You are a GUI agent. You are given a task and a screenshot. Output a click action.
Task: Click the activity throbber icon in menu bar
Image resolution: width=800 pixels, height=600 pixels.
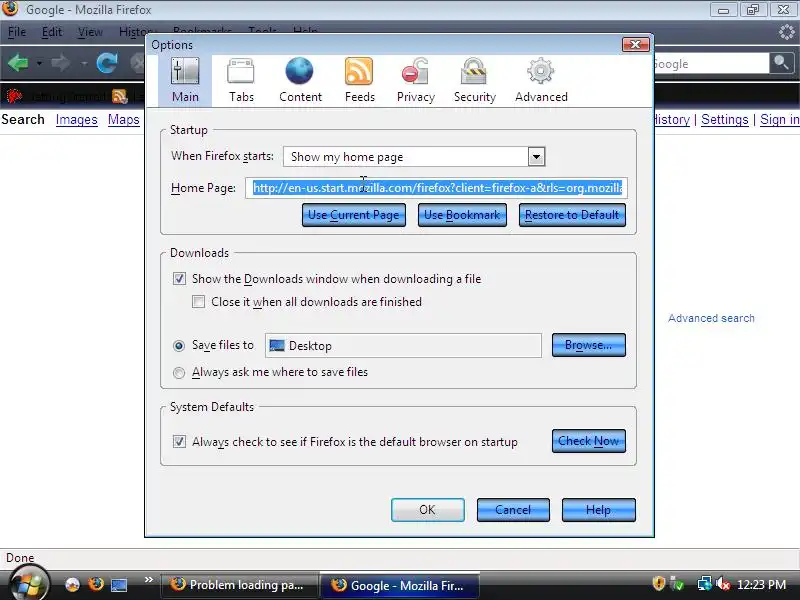click(x=786, y=32)
